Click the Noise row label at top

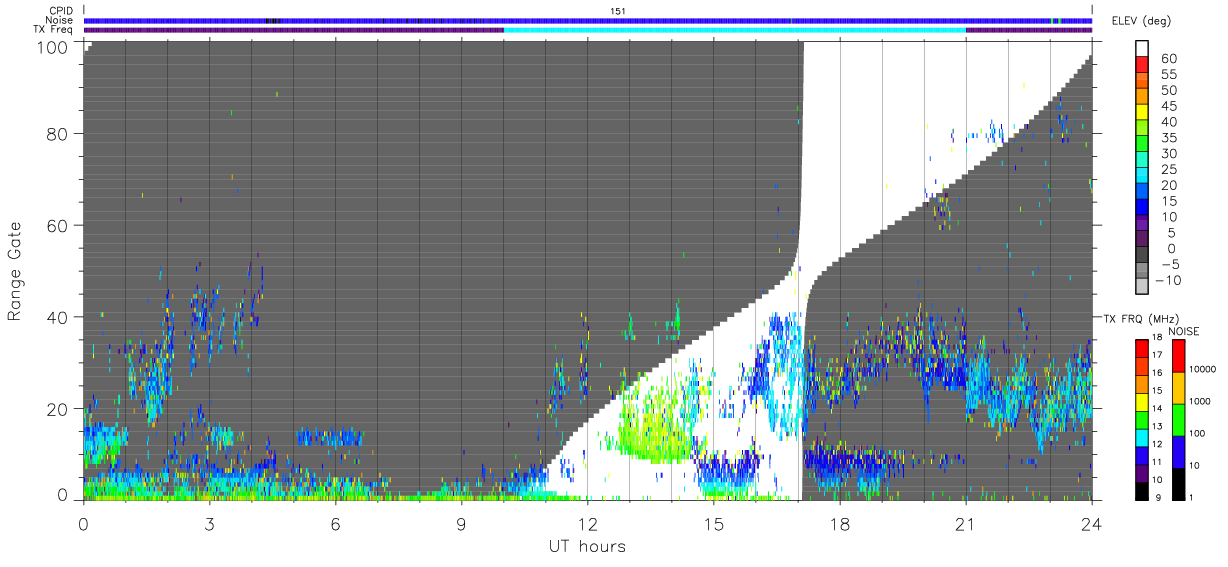click(x=60, y=20)
